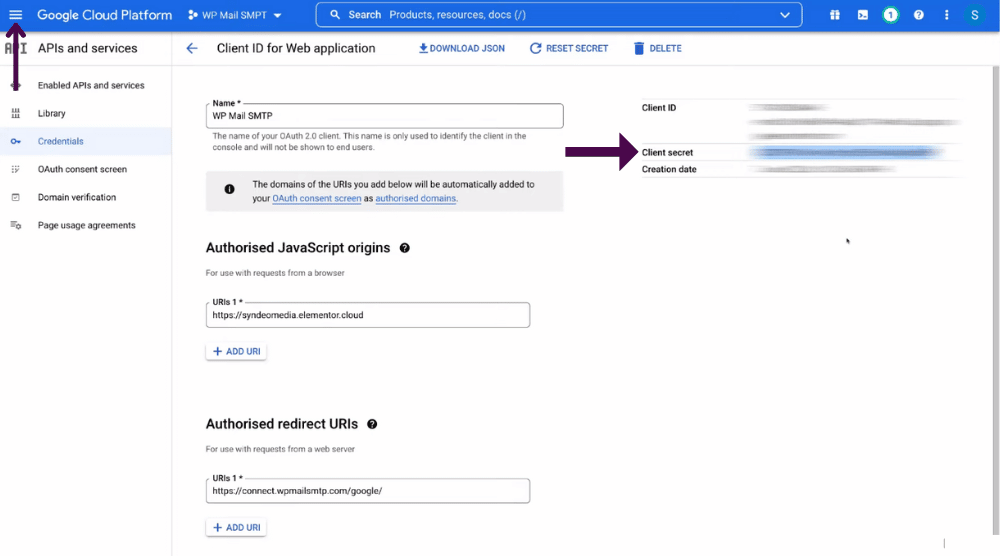1000x556 pixels.
Task: Open the hamburger navigation menu
Action: click(15, 15)
